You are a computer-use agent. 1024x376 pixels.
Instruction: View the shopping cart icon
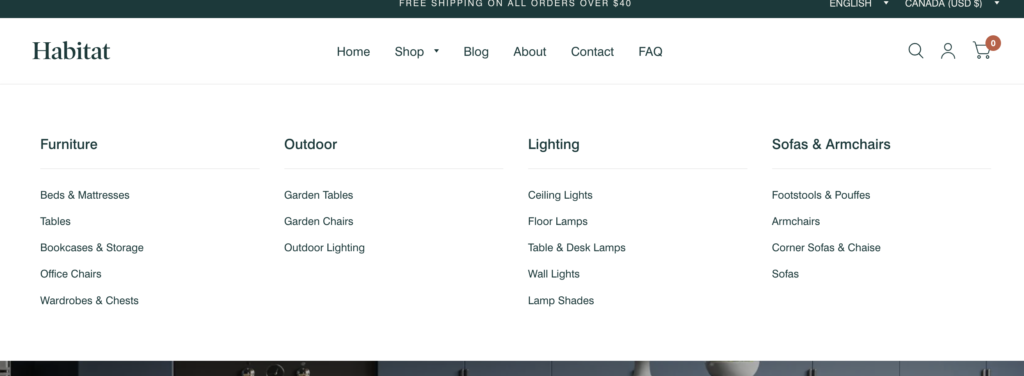(x=984, y=50)
